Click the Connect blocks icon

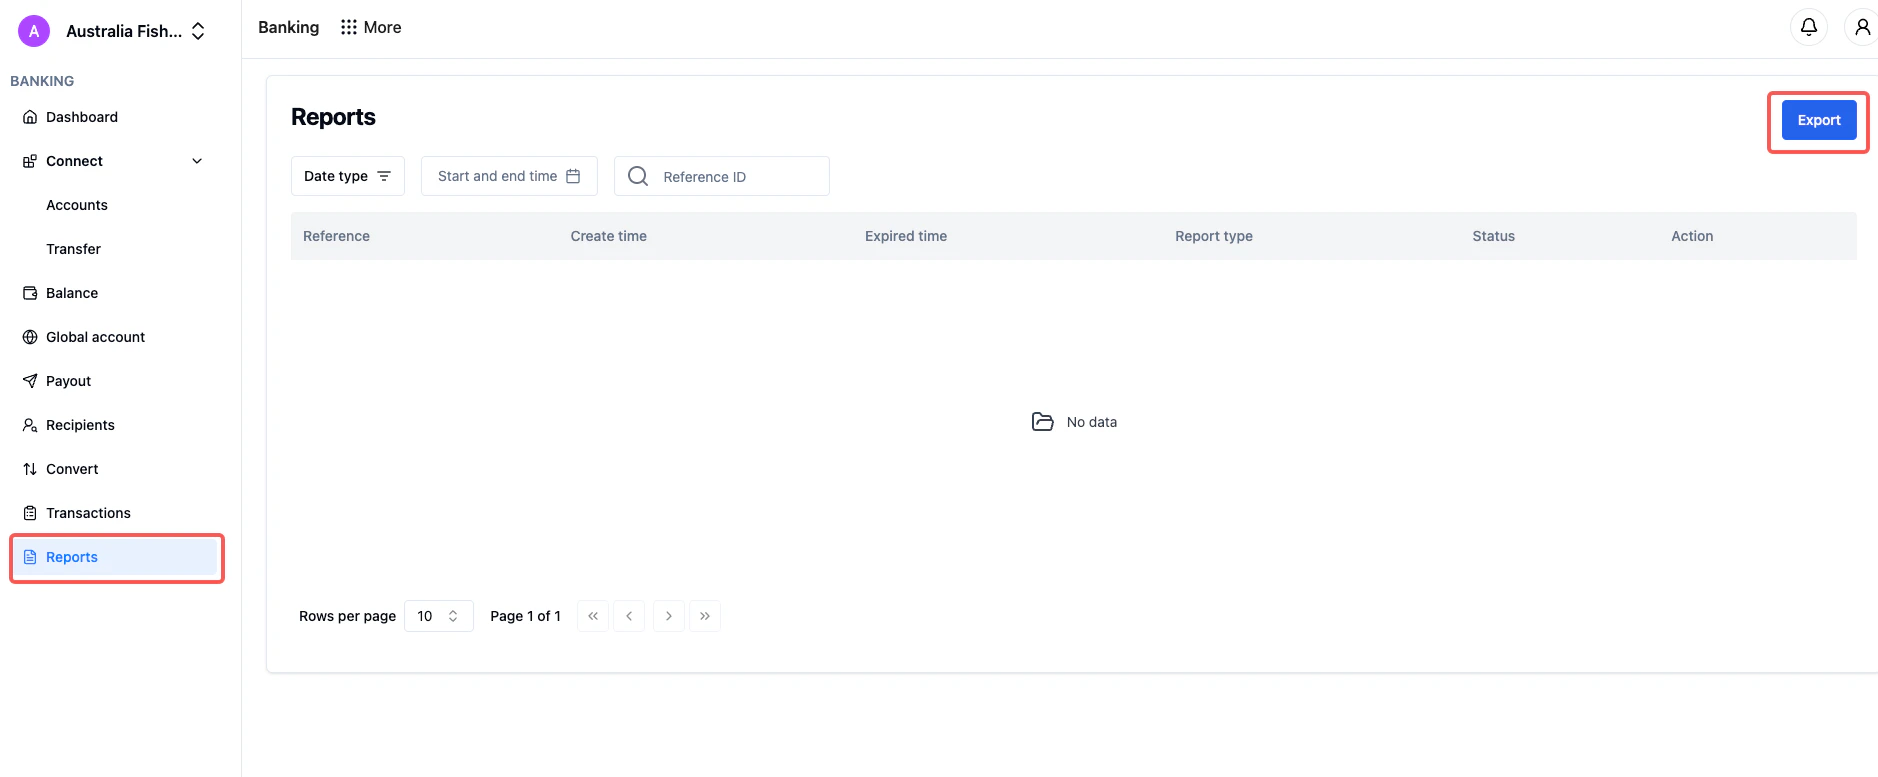[x=30, y=161]
